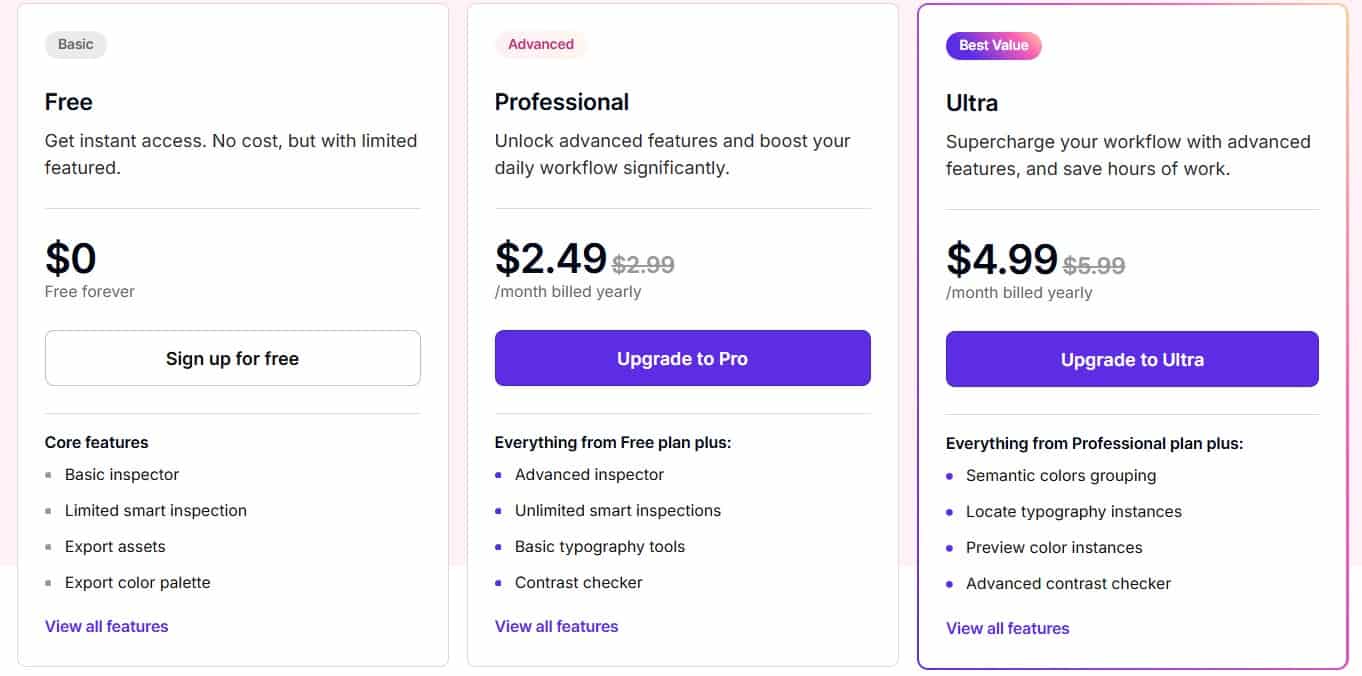Click the Sign up for free button
The height and width of the screenshot is (676, 1362).
click(x=232, y=358)
